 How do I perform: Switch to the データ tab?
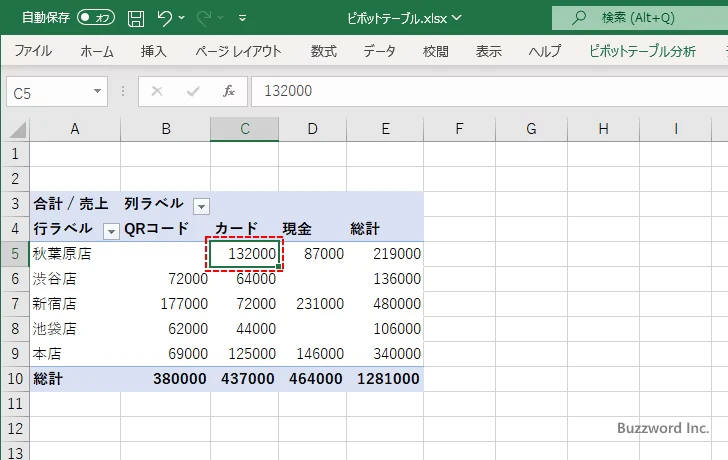[x=379, y=51]
